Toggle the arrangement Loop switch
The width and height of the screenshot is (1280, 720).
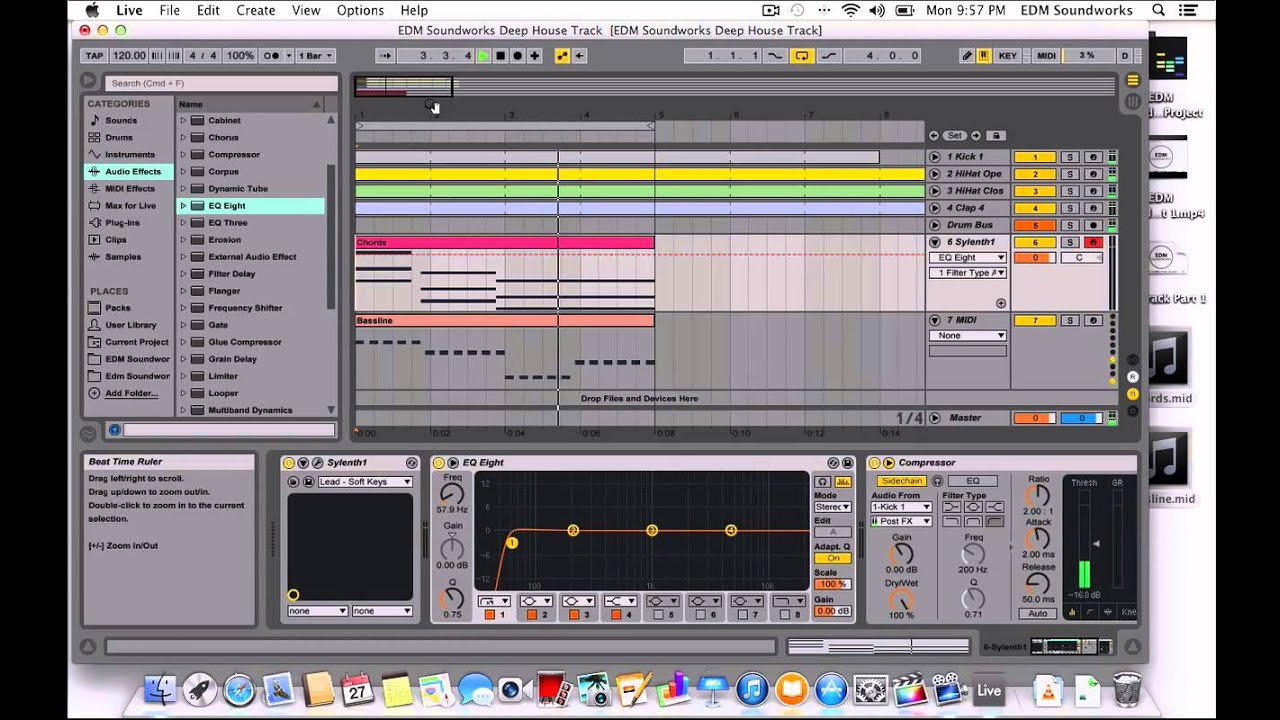(801, 56)
